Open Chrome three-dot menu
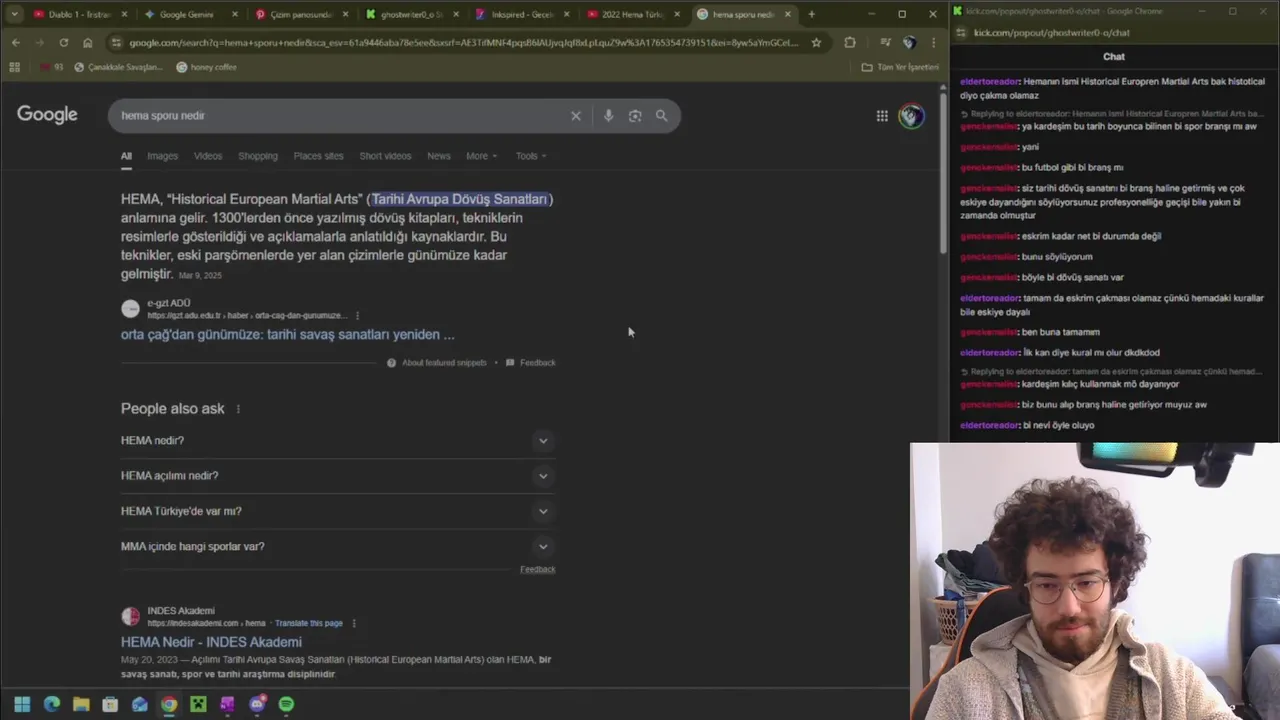 coord(933,43)
